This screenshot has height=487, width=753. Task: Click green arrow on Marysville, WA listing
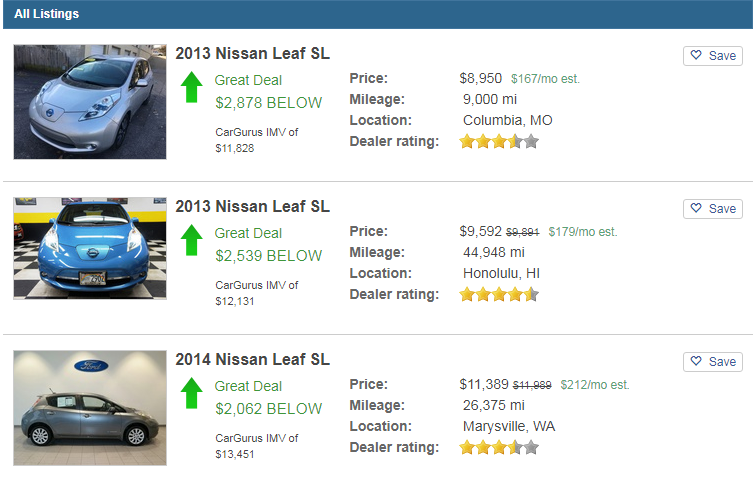coord(191,394)
